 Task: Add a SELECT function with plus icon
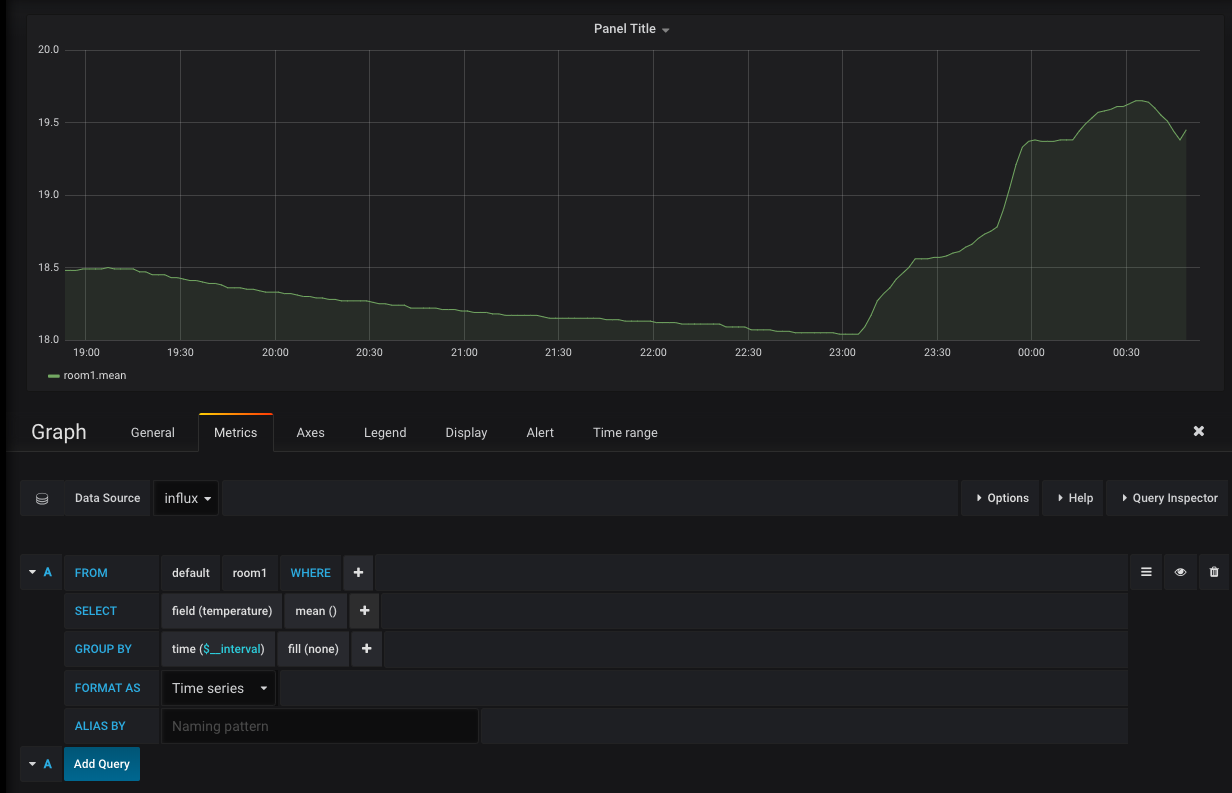point(363,611)
